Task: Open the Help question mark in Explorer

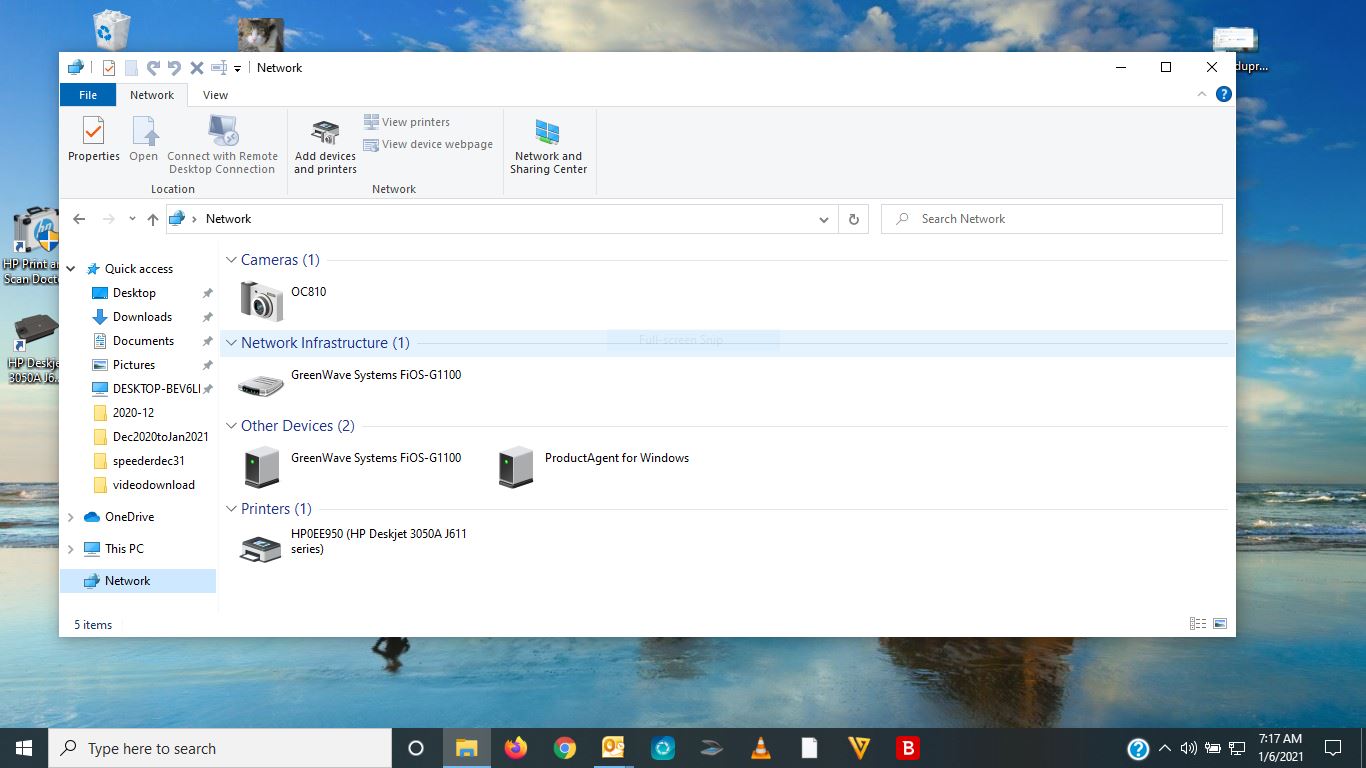Action: (x=1223, y=94)
